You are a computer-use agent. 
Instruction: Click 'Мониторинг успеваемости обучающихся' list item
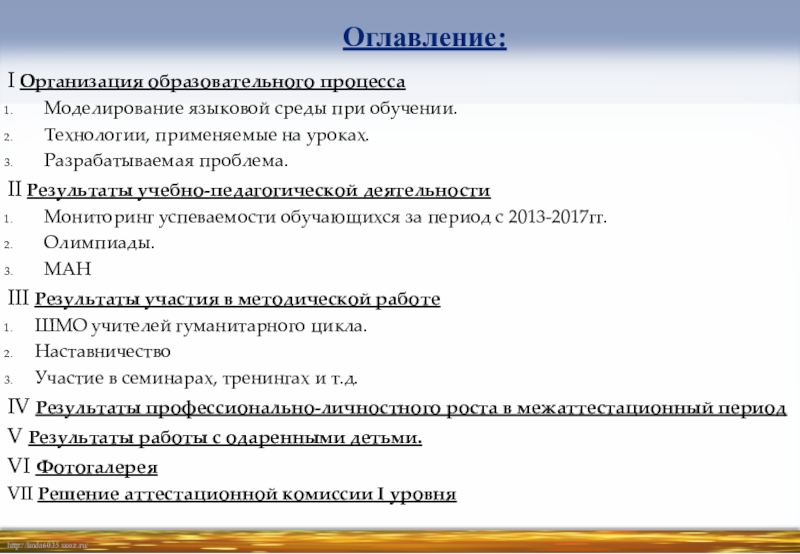pos(325,216)
